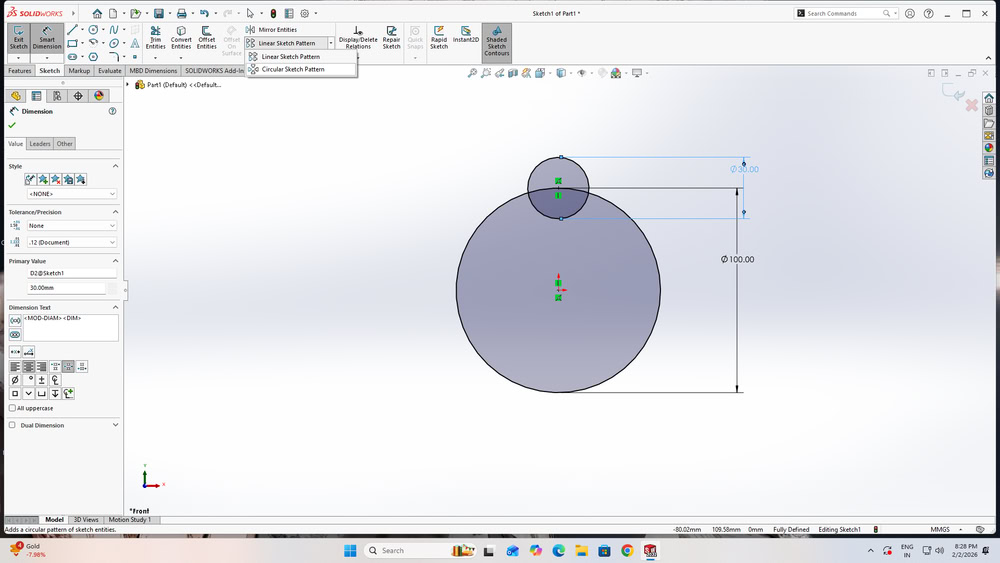
Task: Toggle Rapid Sketch mode
Action: tap(439, 38)
